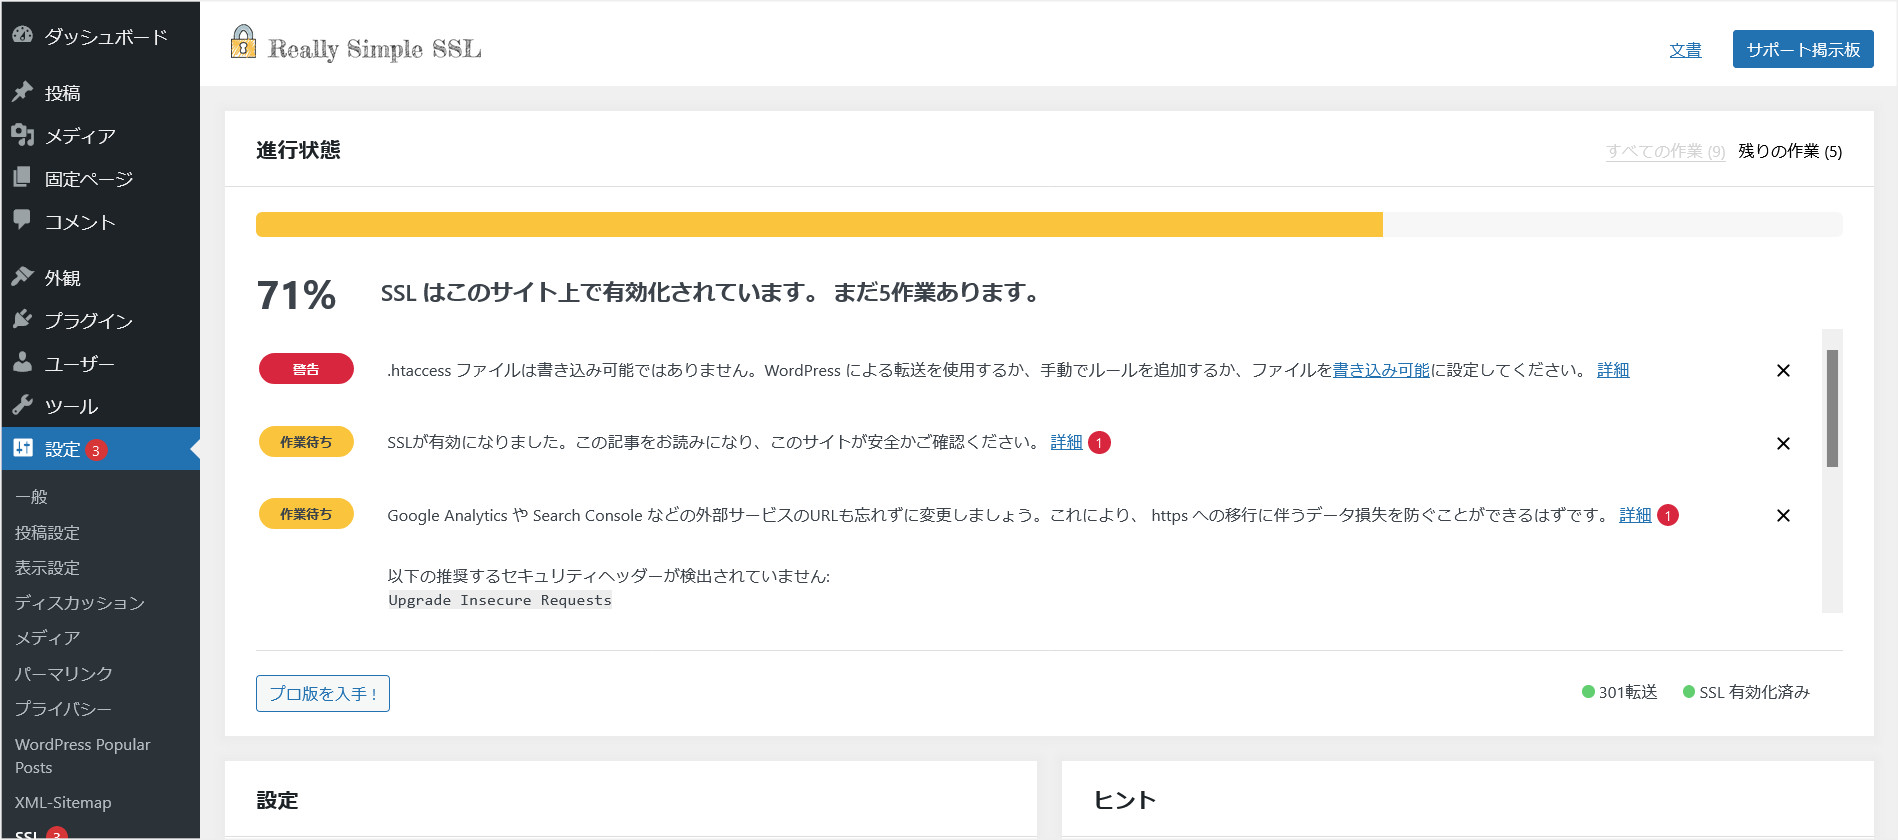Click the 進行状態 heading
This screenshot has width=1898, height=840.
point(298,150)
